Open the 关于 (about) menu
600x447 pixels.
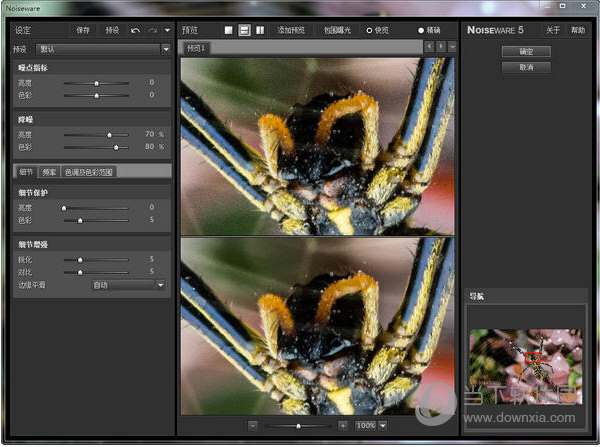553,30
